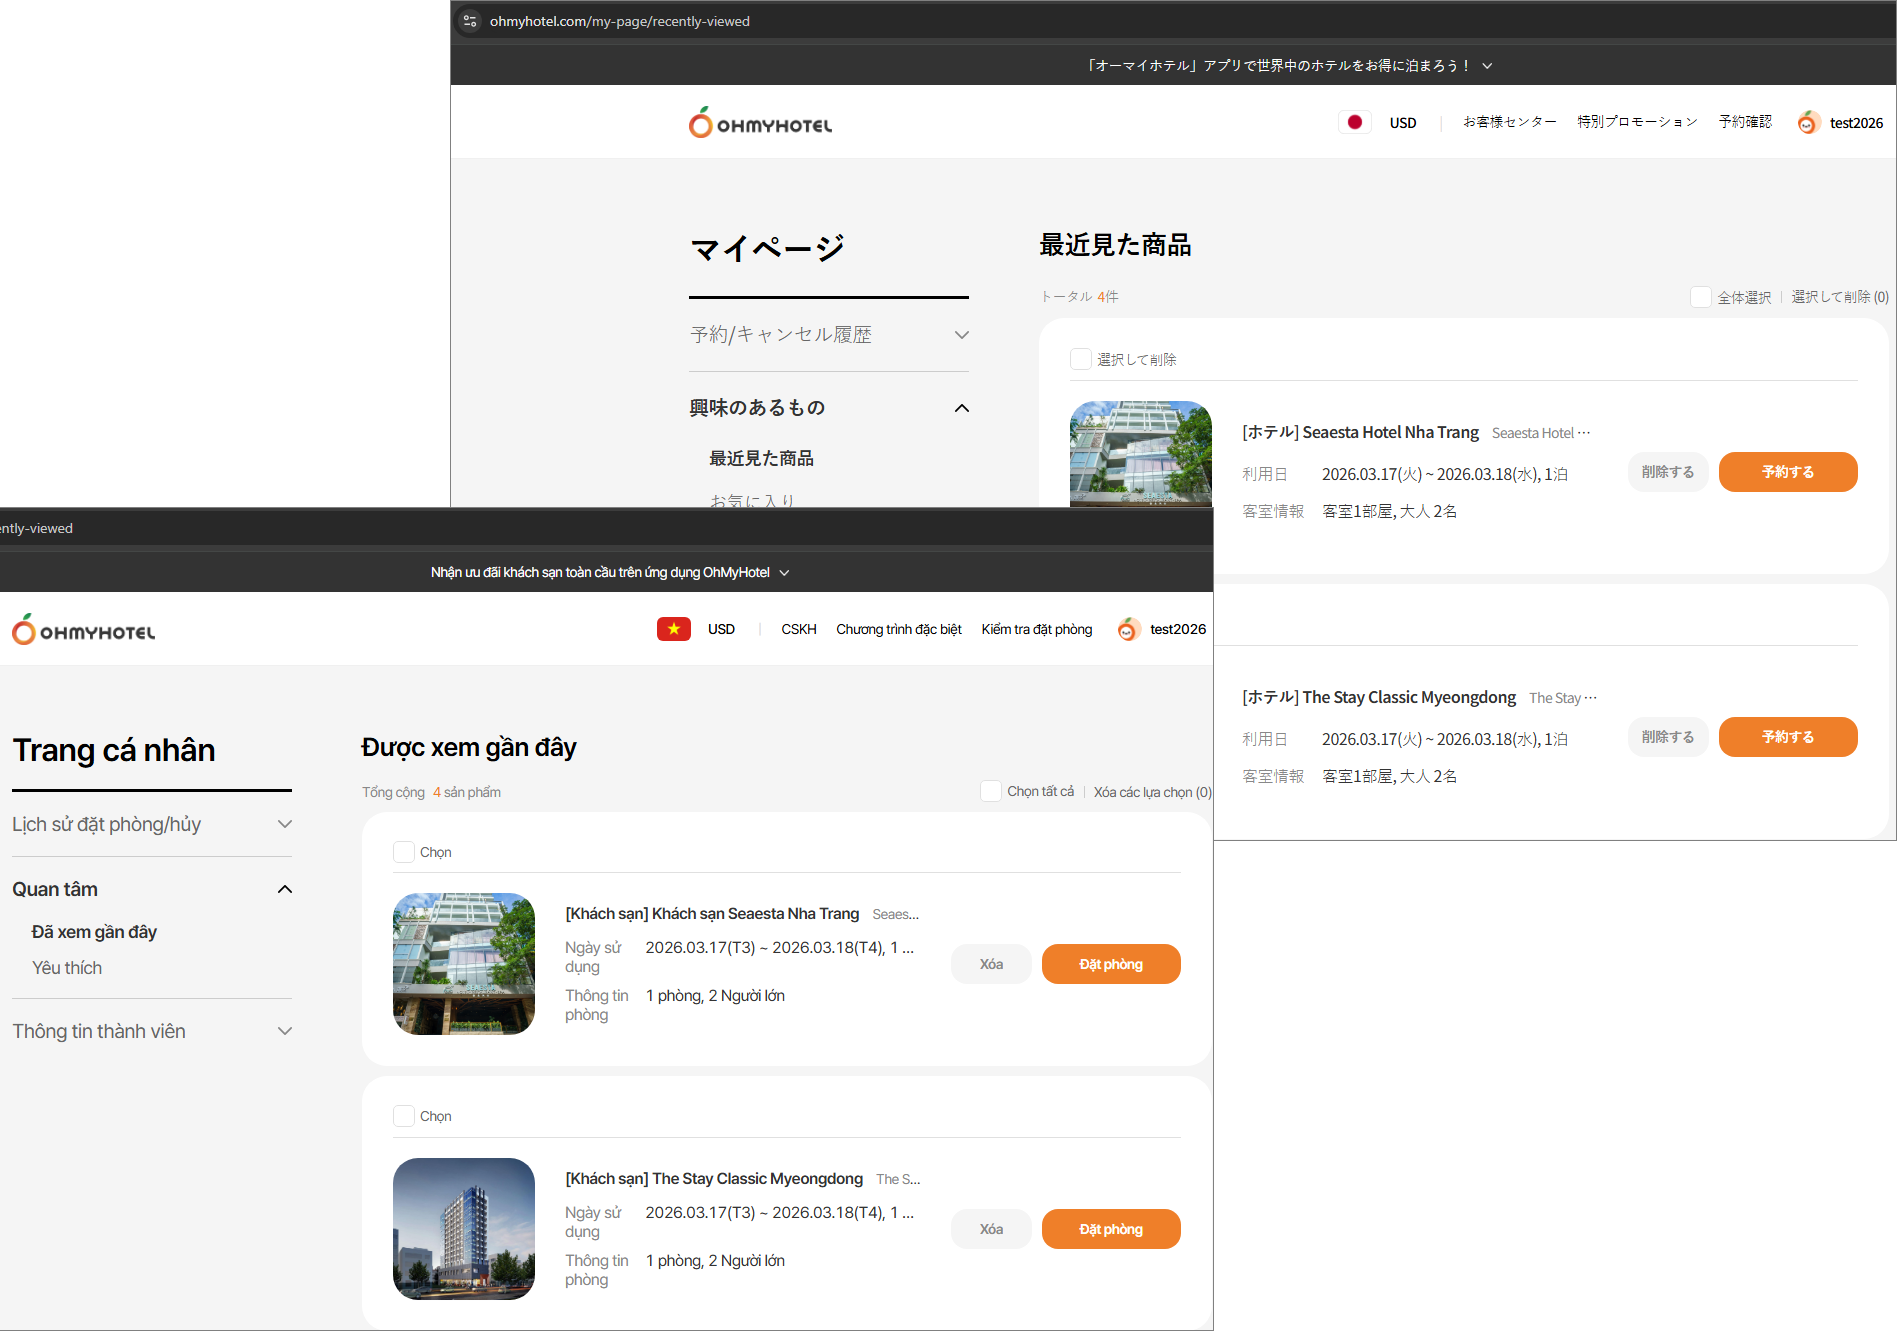Open USD currency selector in Vietnamese window

[x=721, y=629]
